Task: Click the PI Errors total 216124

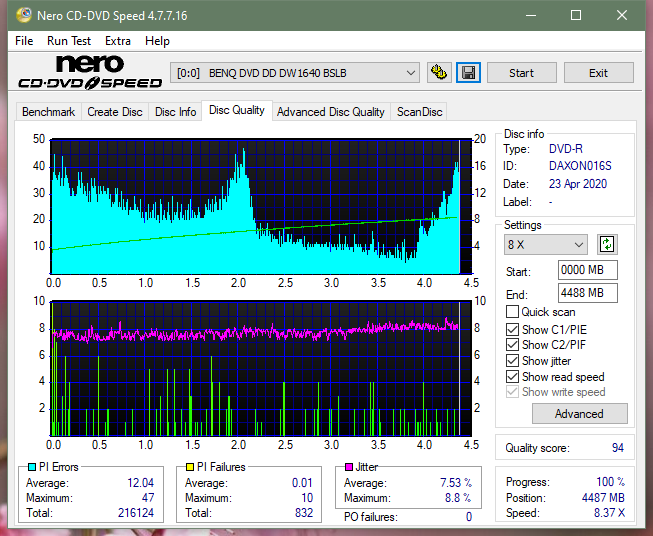Action: point(136,513)
